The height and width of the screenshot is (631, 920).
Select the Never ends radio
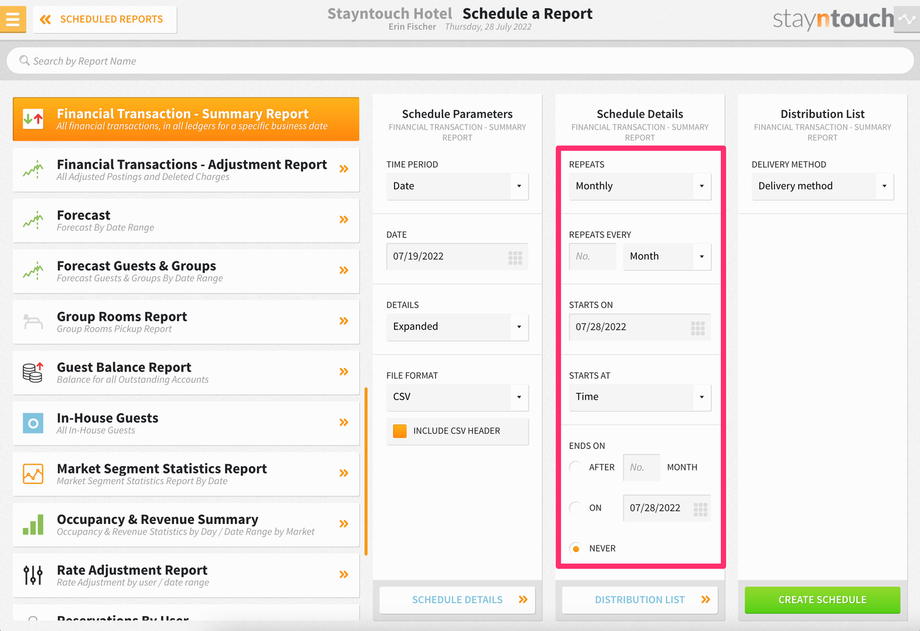click(576, 548)
